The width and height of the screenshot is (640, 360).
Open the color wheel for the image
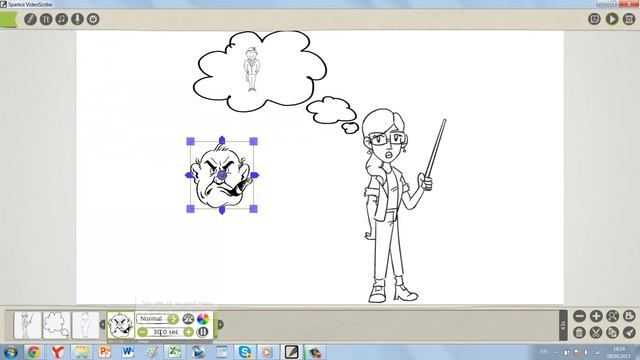(x=203, y=319)
